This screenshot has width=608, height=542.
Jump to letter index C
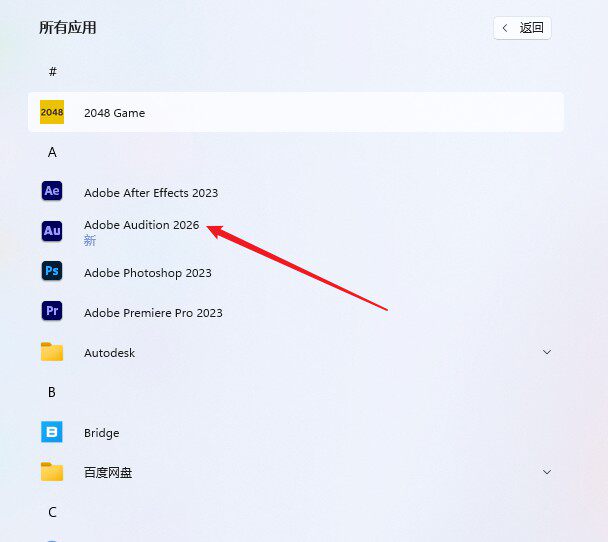pos(52,512)
